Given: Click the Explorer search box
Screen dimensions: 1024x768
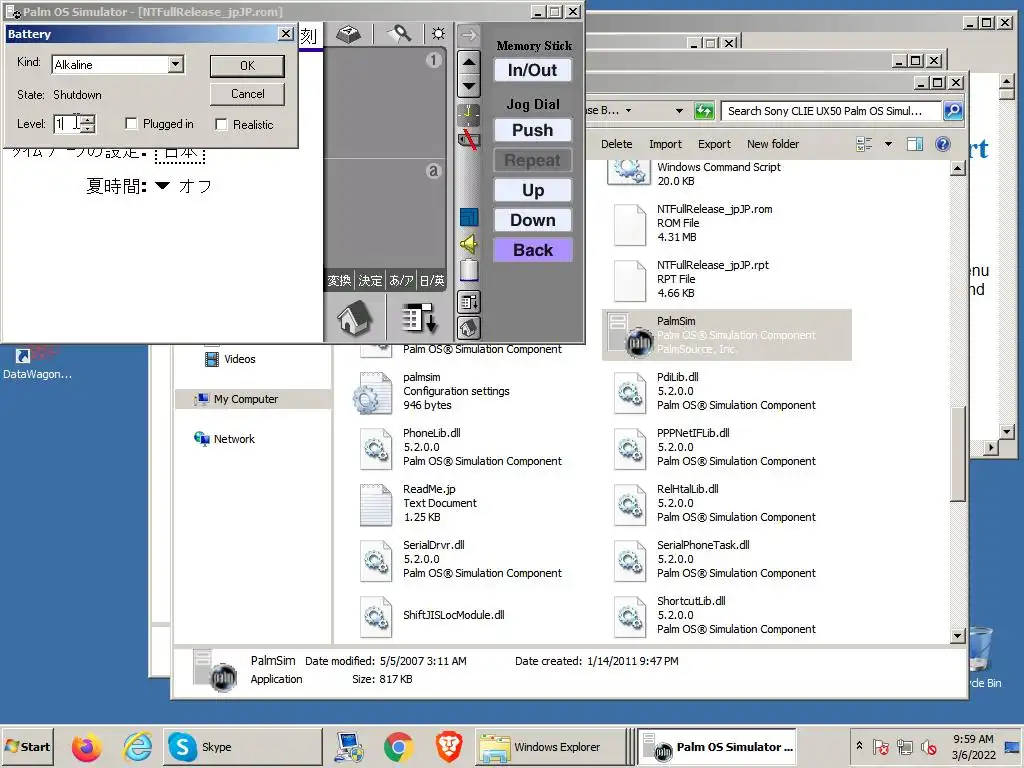Looking at the screenshot, I should (831, 110).
